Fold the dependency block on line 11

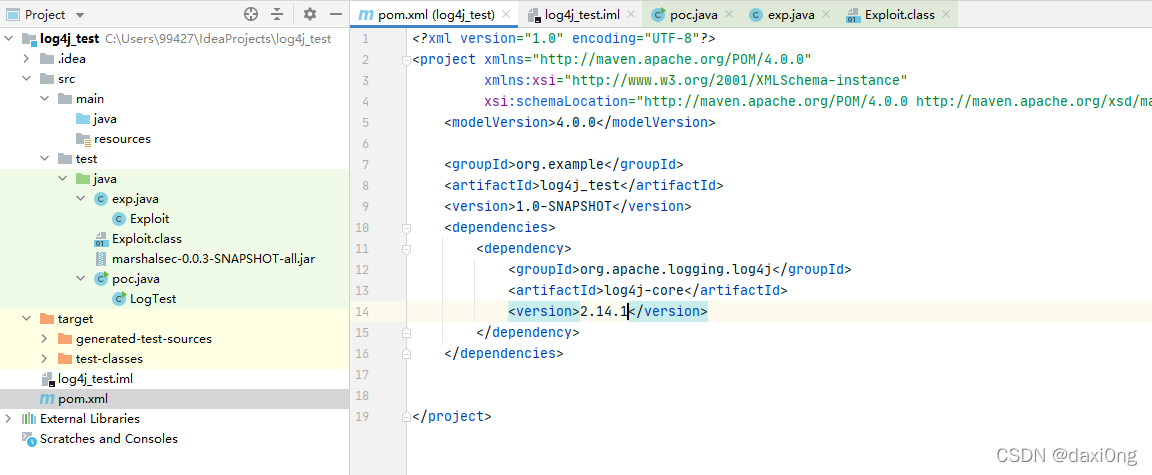[406, 249]
